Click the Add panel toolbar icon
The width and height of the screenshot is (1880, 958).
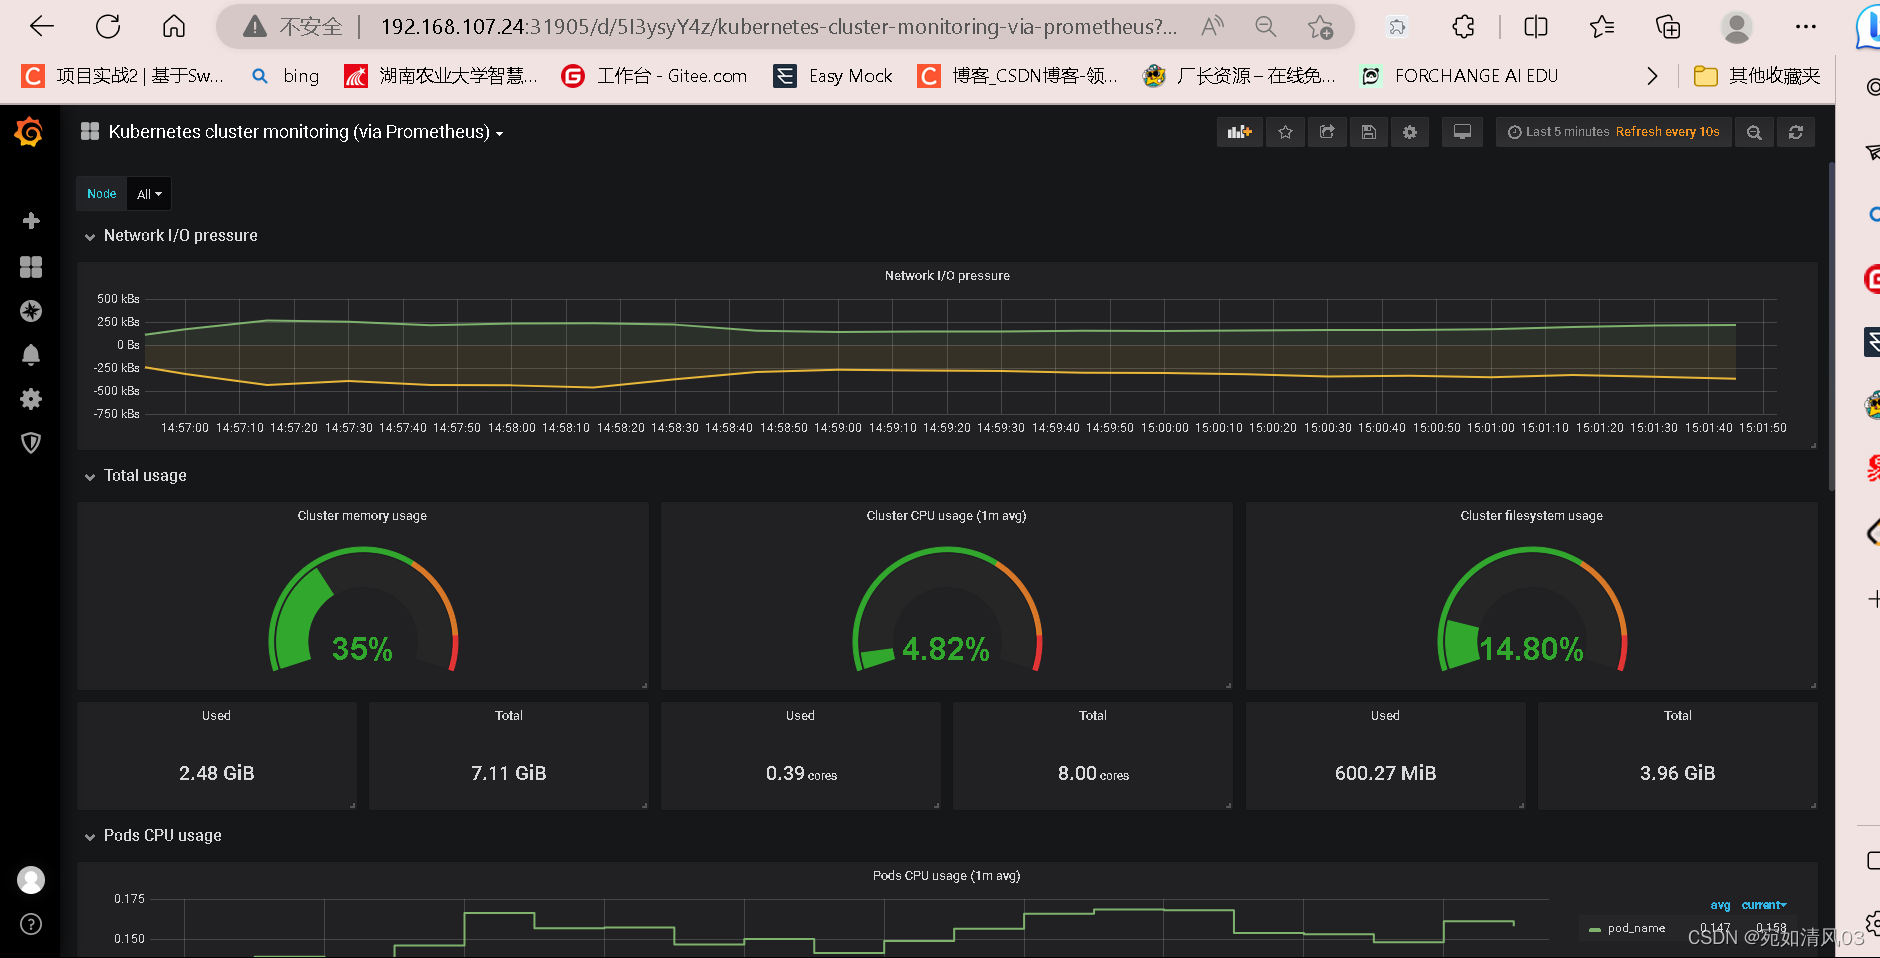tap(1240, 132)
